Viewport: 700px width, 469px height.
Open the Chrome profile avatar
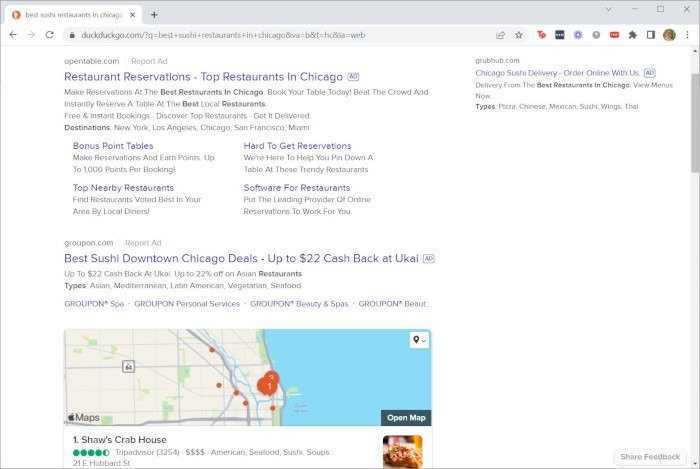(669, 35)
